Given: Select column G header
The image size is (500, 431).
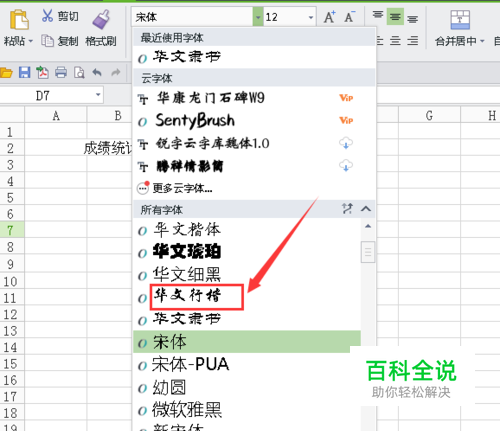Looking at the screenshot, I should tap(429, 116).
